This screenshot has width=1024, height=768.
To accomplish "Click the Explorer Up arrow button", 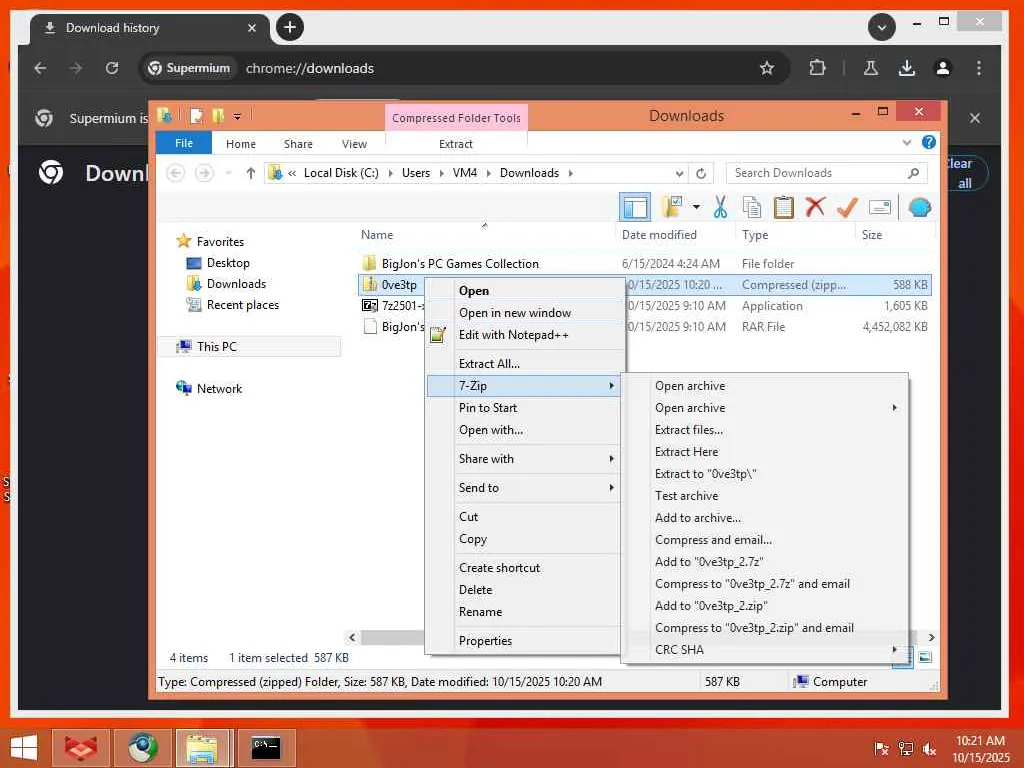I will click(251, 173).
